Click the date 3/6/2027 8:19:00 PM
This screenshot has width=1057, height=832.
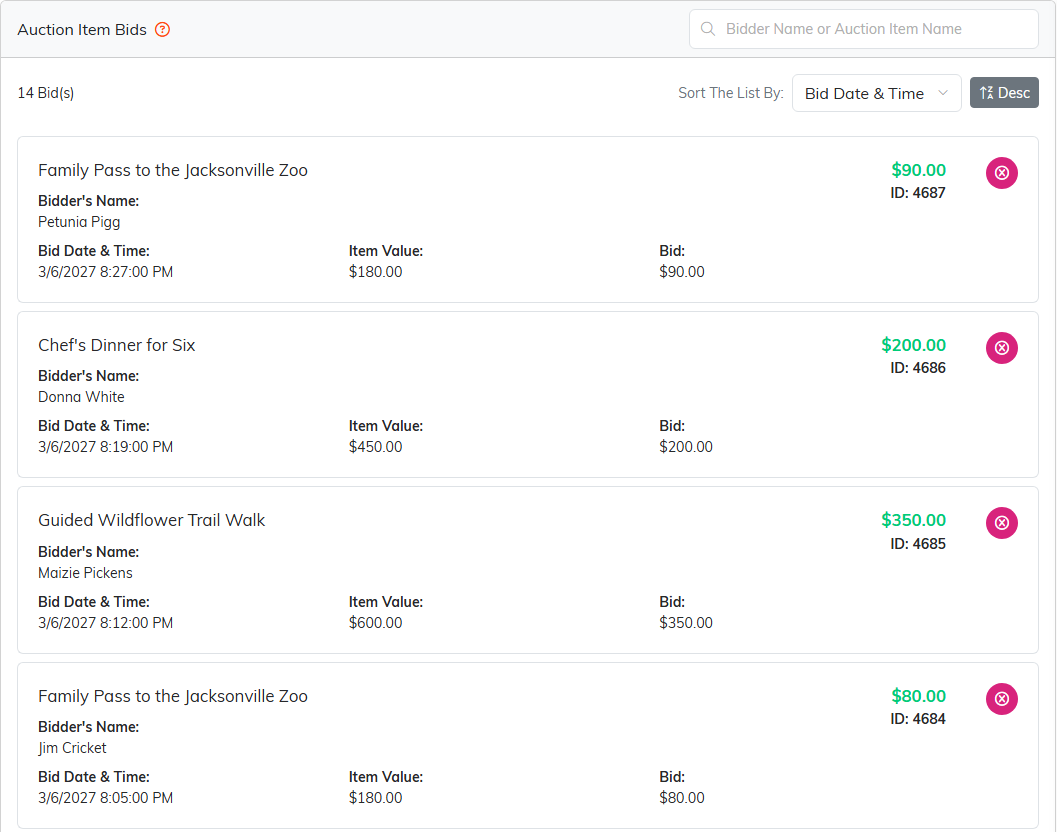tap(105, 447)
